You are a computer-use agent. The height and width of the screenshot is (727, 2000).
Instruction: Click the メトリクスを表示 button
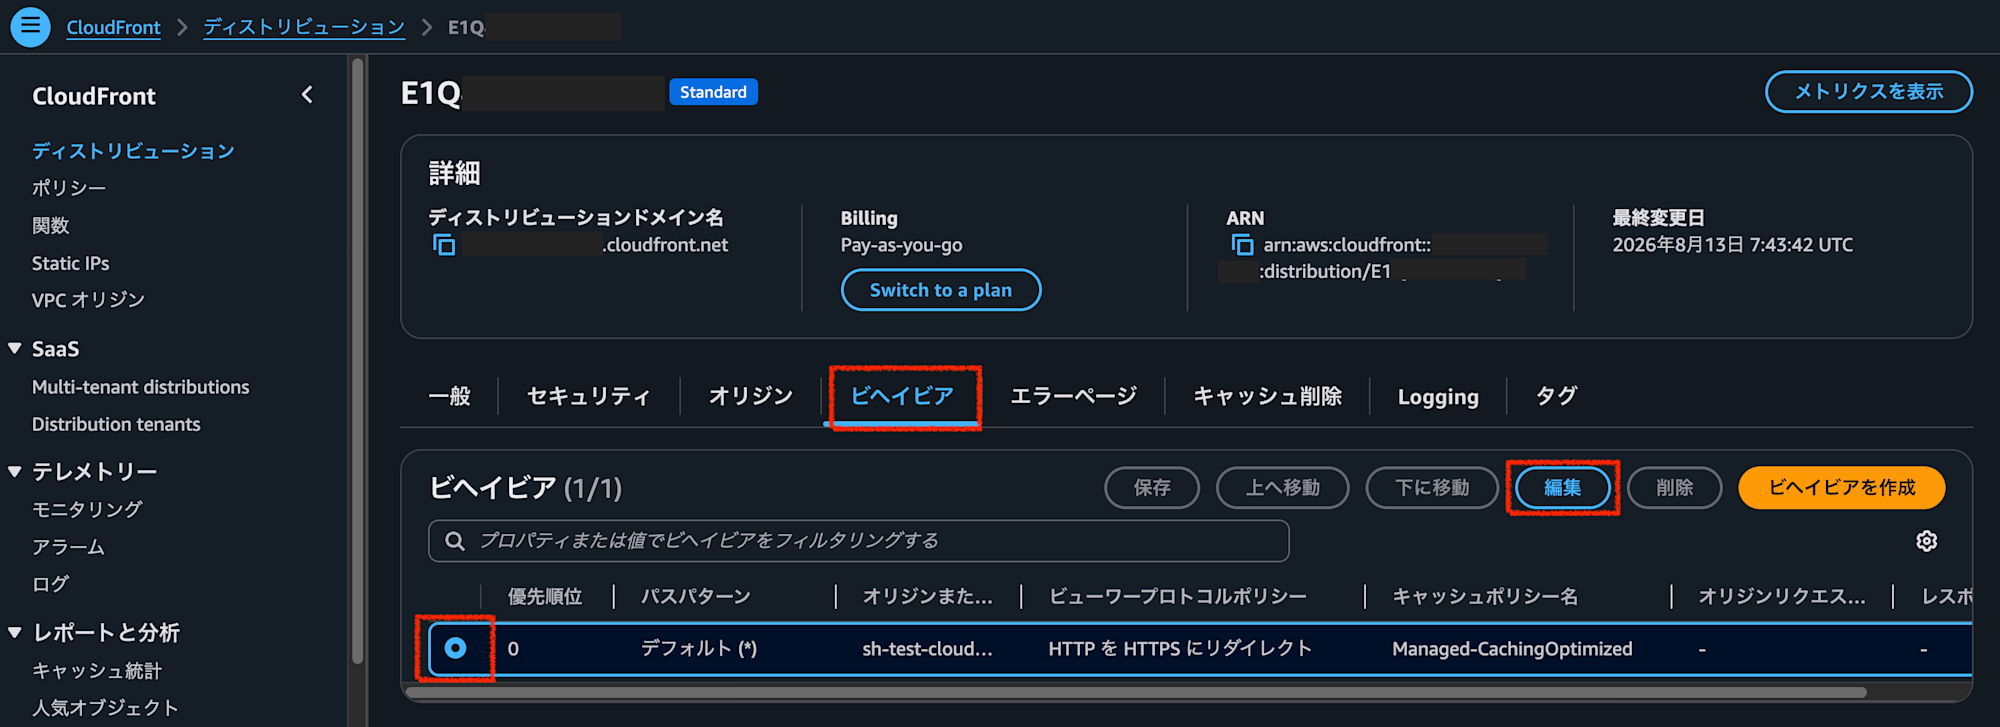[1869, 92]
